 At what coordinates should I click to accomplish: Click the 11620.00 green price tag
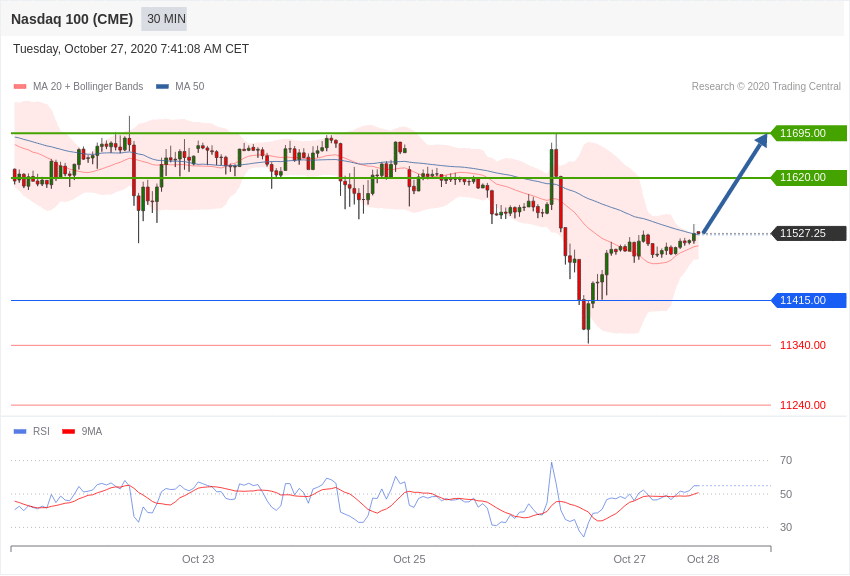click(x=808, y=177)
